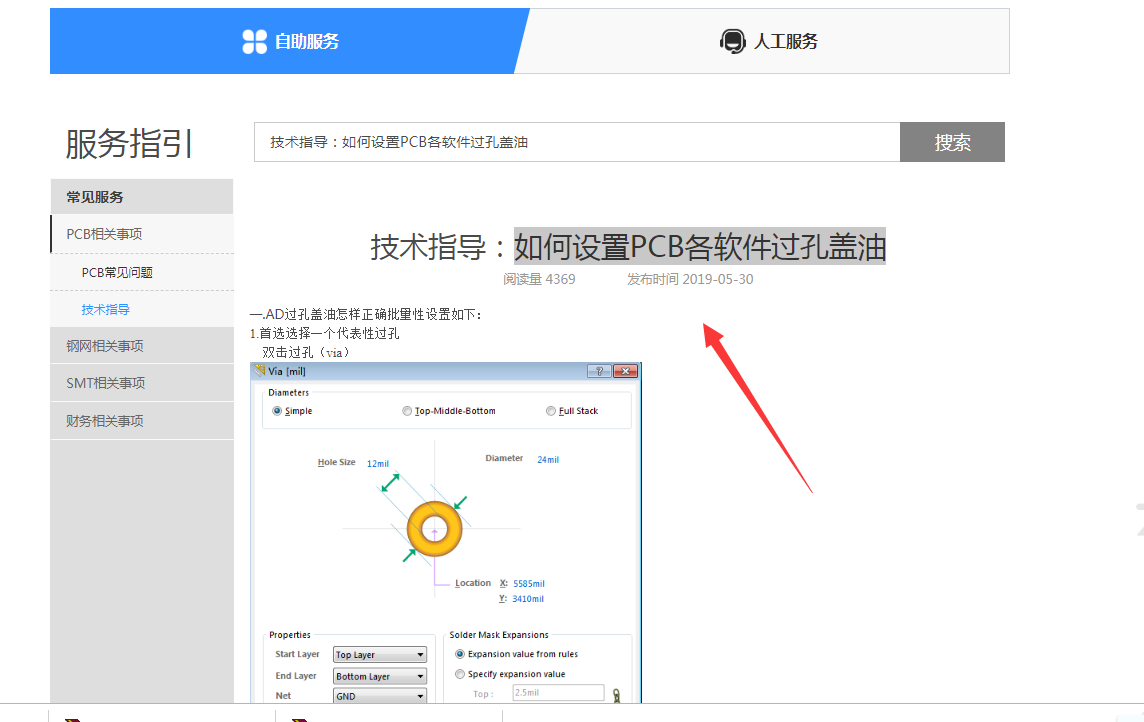
Task: Click the Via dialog help question-mark button
Action: (x=600, y=371)
